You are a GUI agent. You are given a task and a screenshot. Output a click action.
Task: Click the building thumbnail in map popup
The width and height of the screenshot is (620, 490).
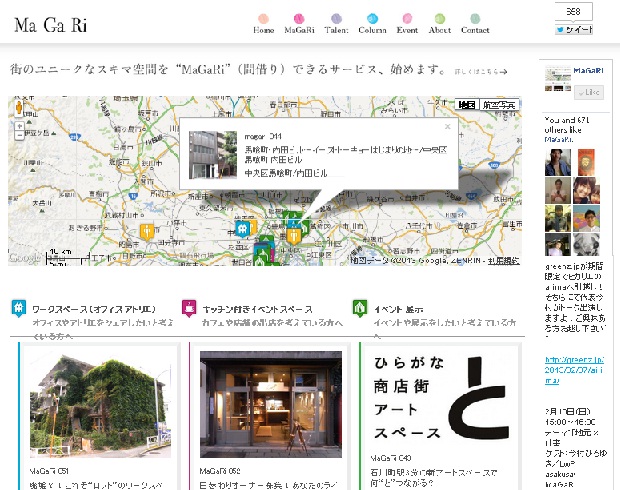point(213,155)
